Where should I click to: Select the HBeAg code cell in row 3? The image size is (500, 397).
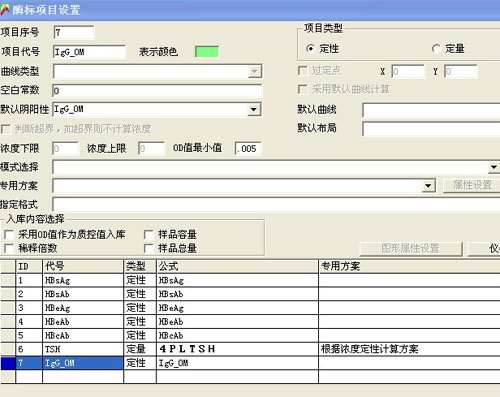[83, 308]
